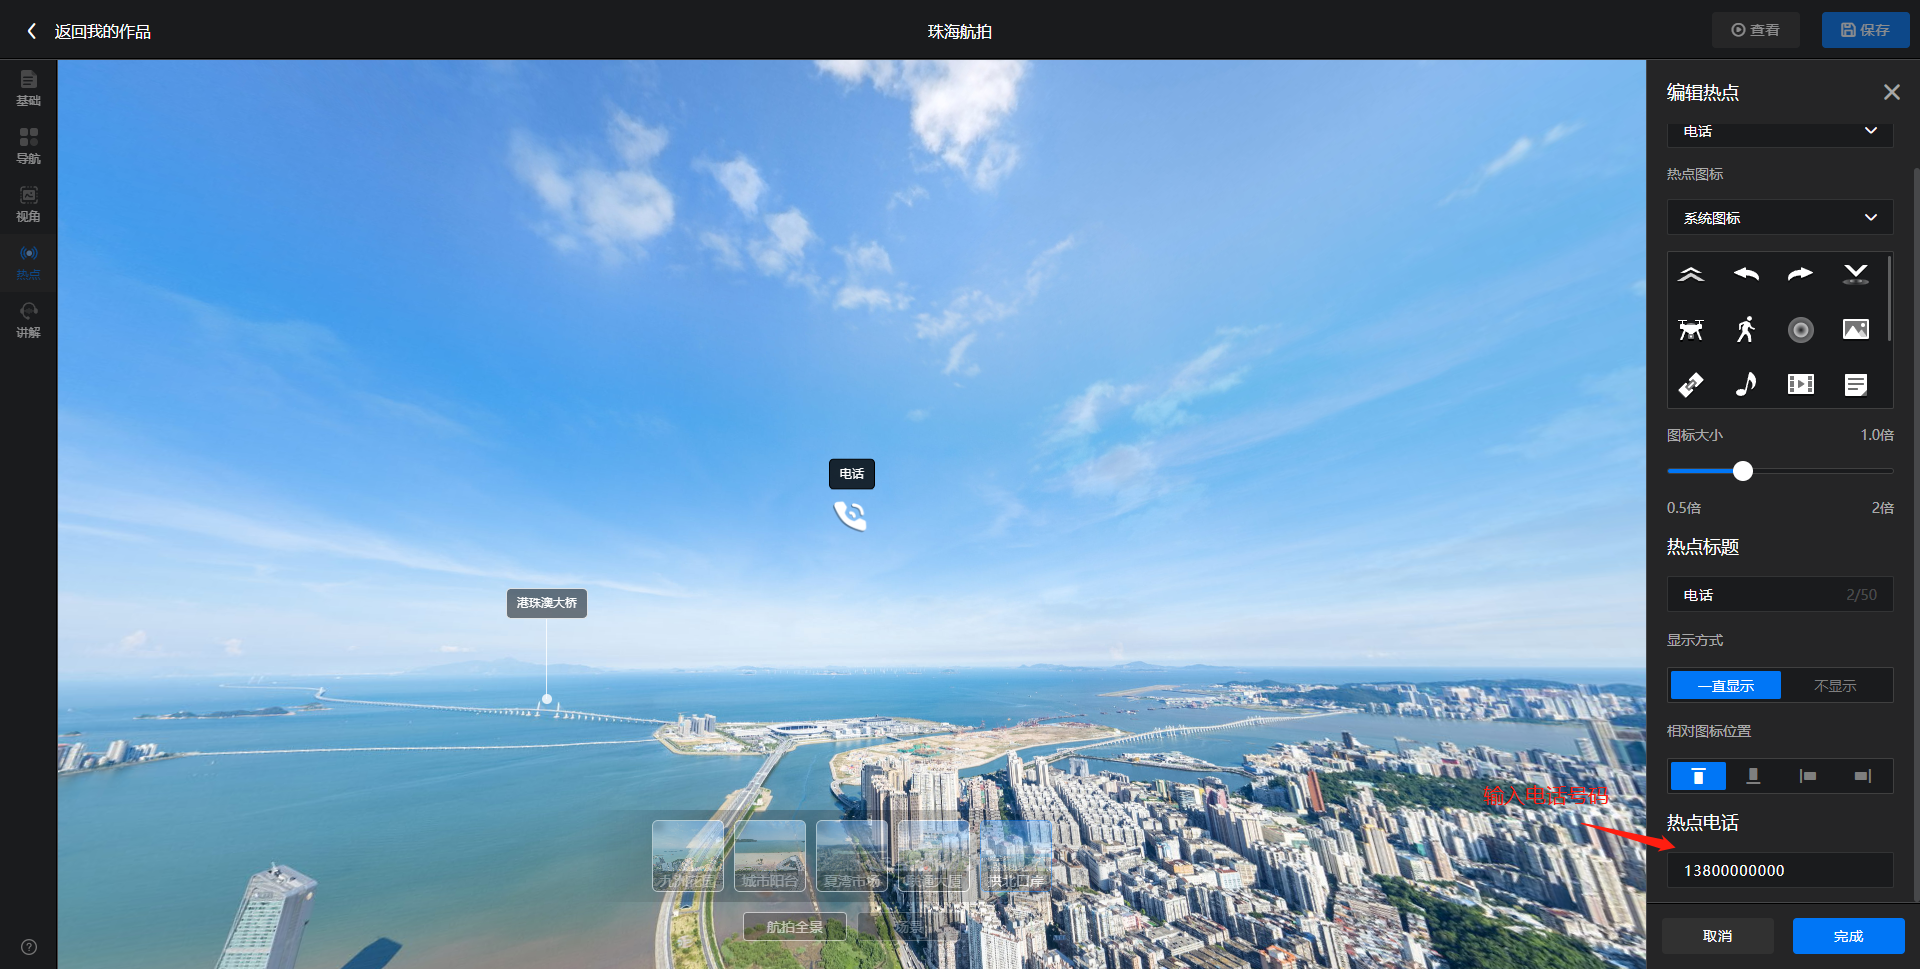Choose 一直显示 display mode
Image resolution: width=1920 pixels, height=969 pixels.
1725,685
